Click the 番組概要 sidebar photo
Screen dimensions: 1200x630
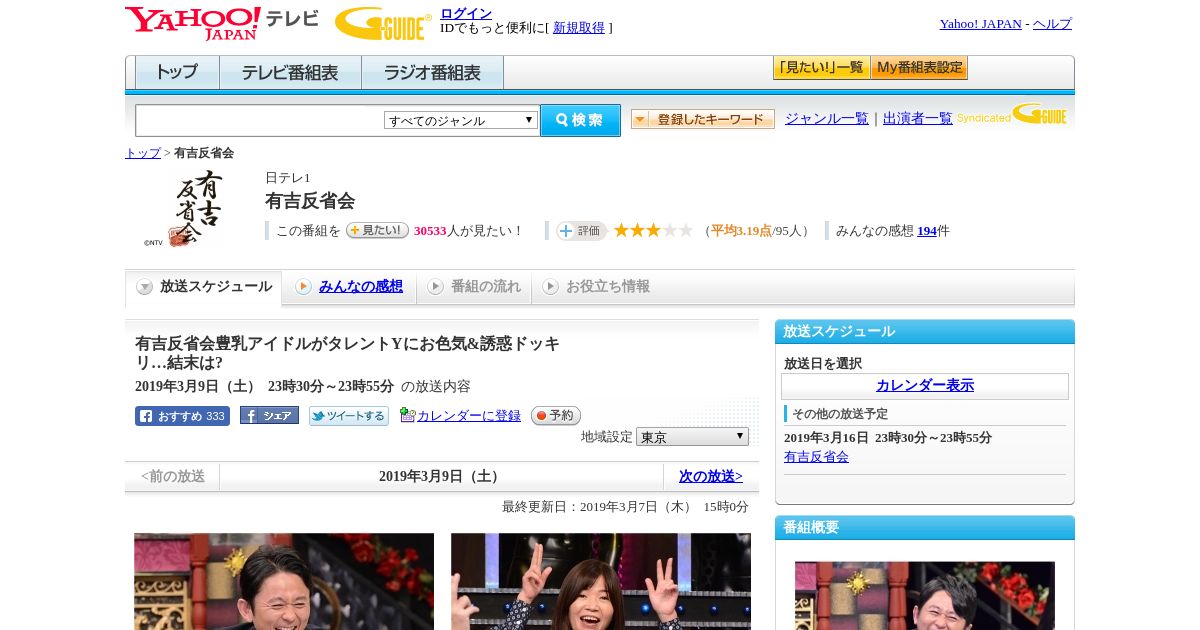click(x=925, y=595)
